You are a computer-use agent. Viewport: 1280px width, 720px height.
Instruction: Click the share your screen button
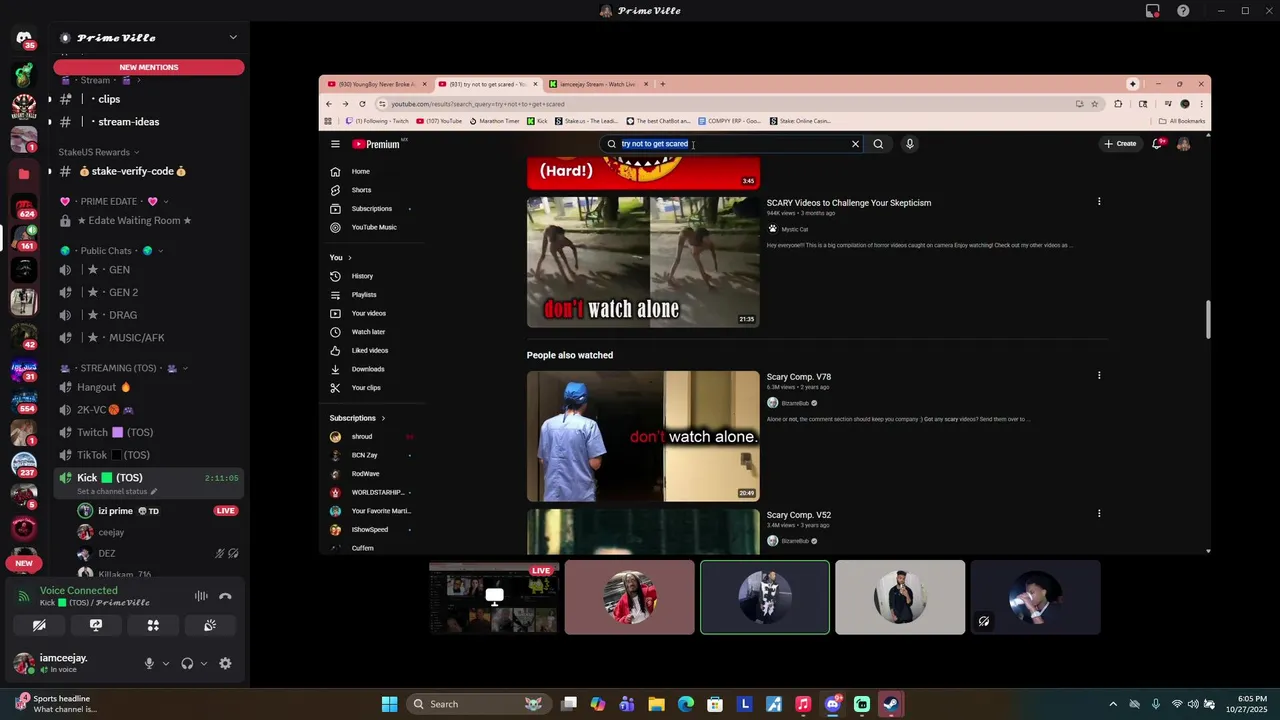(96, 625)
